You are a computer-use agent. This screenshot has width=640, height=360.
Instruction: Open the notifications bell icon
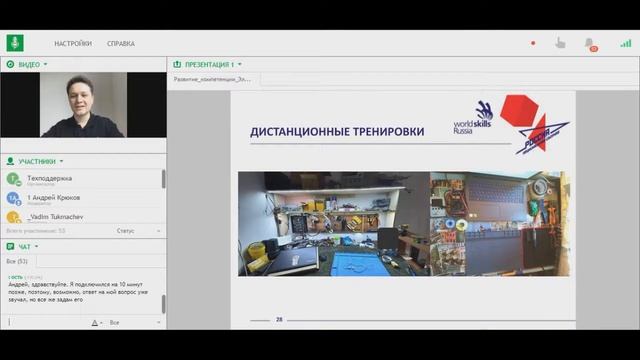[590, 44]
